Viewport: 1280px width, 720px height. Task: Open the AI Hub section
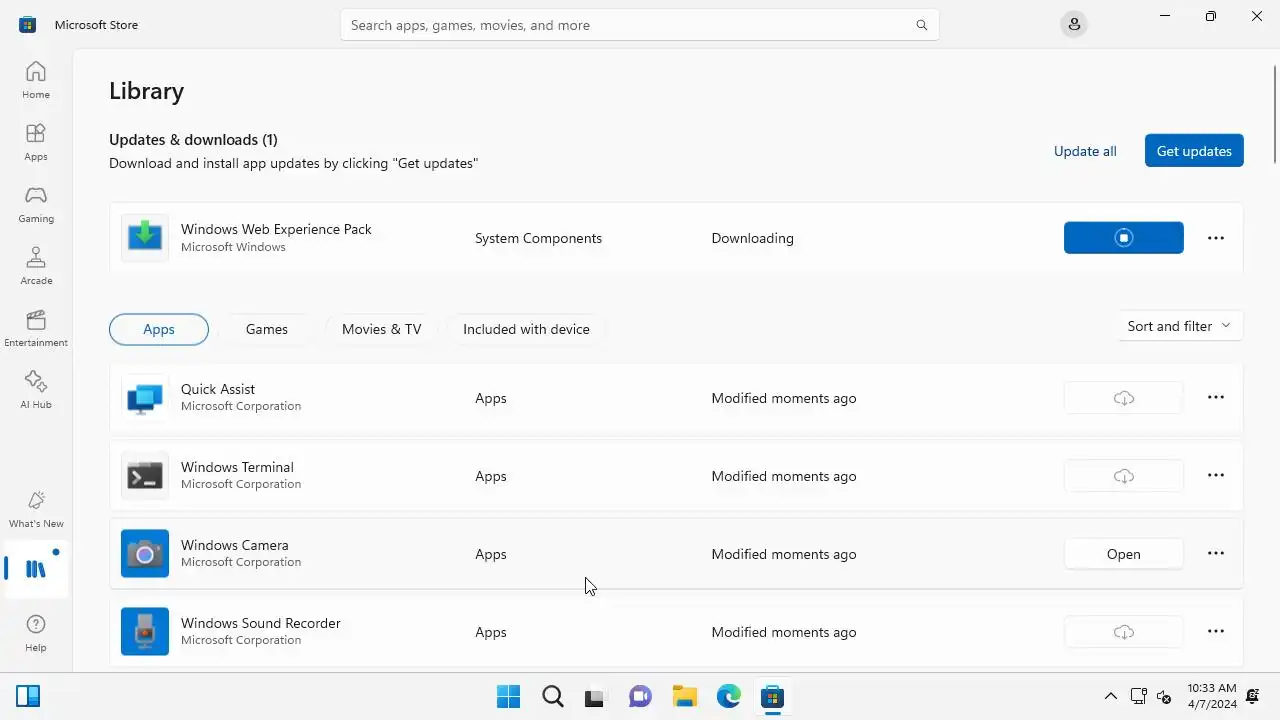coord(36,390)
